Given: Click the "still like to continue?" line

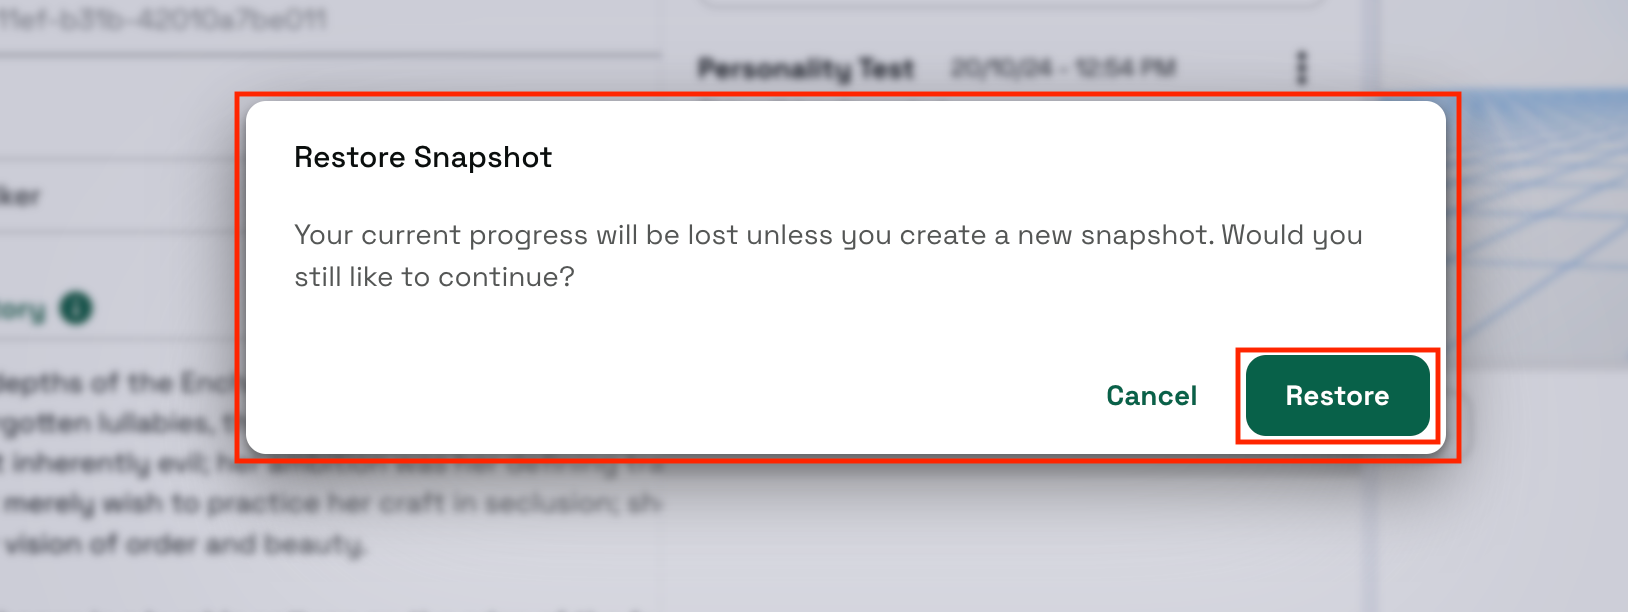Looking at the screenshot, I should click(x=434, y=277).
